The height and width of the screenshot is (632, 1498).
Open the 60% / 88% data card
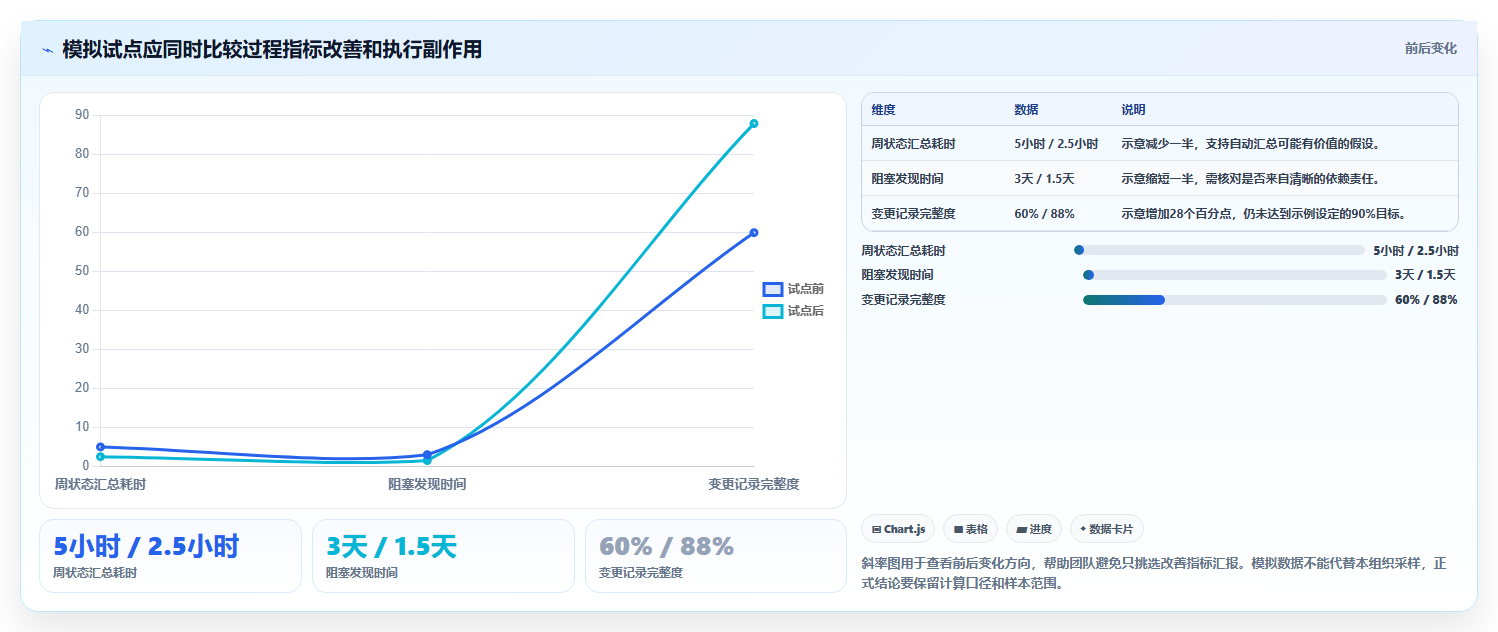click(x=716, y=556)
